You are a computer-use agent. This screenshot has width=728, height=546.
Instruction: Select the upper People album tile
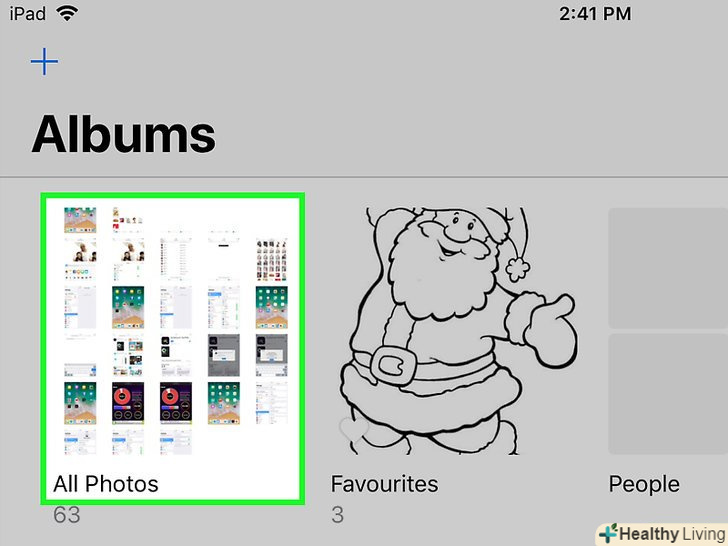[x=668, y=268]
